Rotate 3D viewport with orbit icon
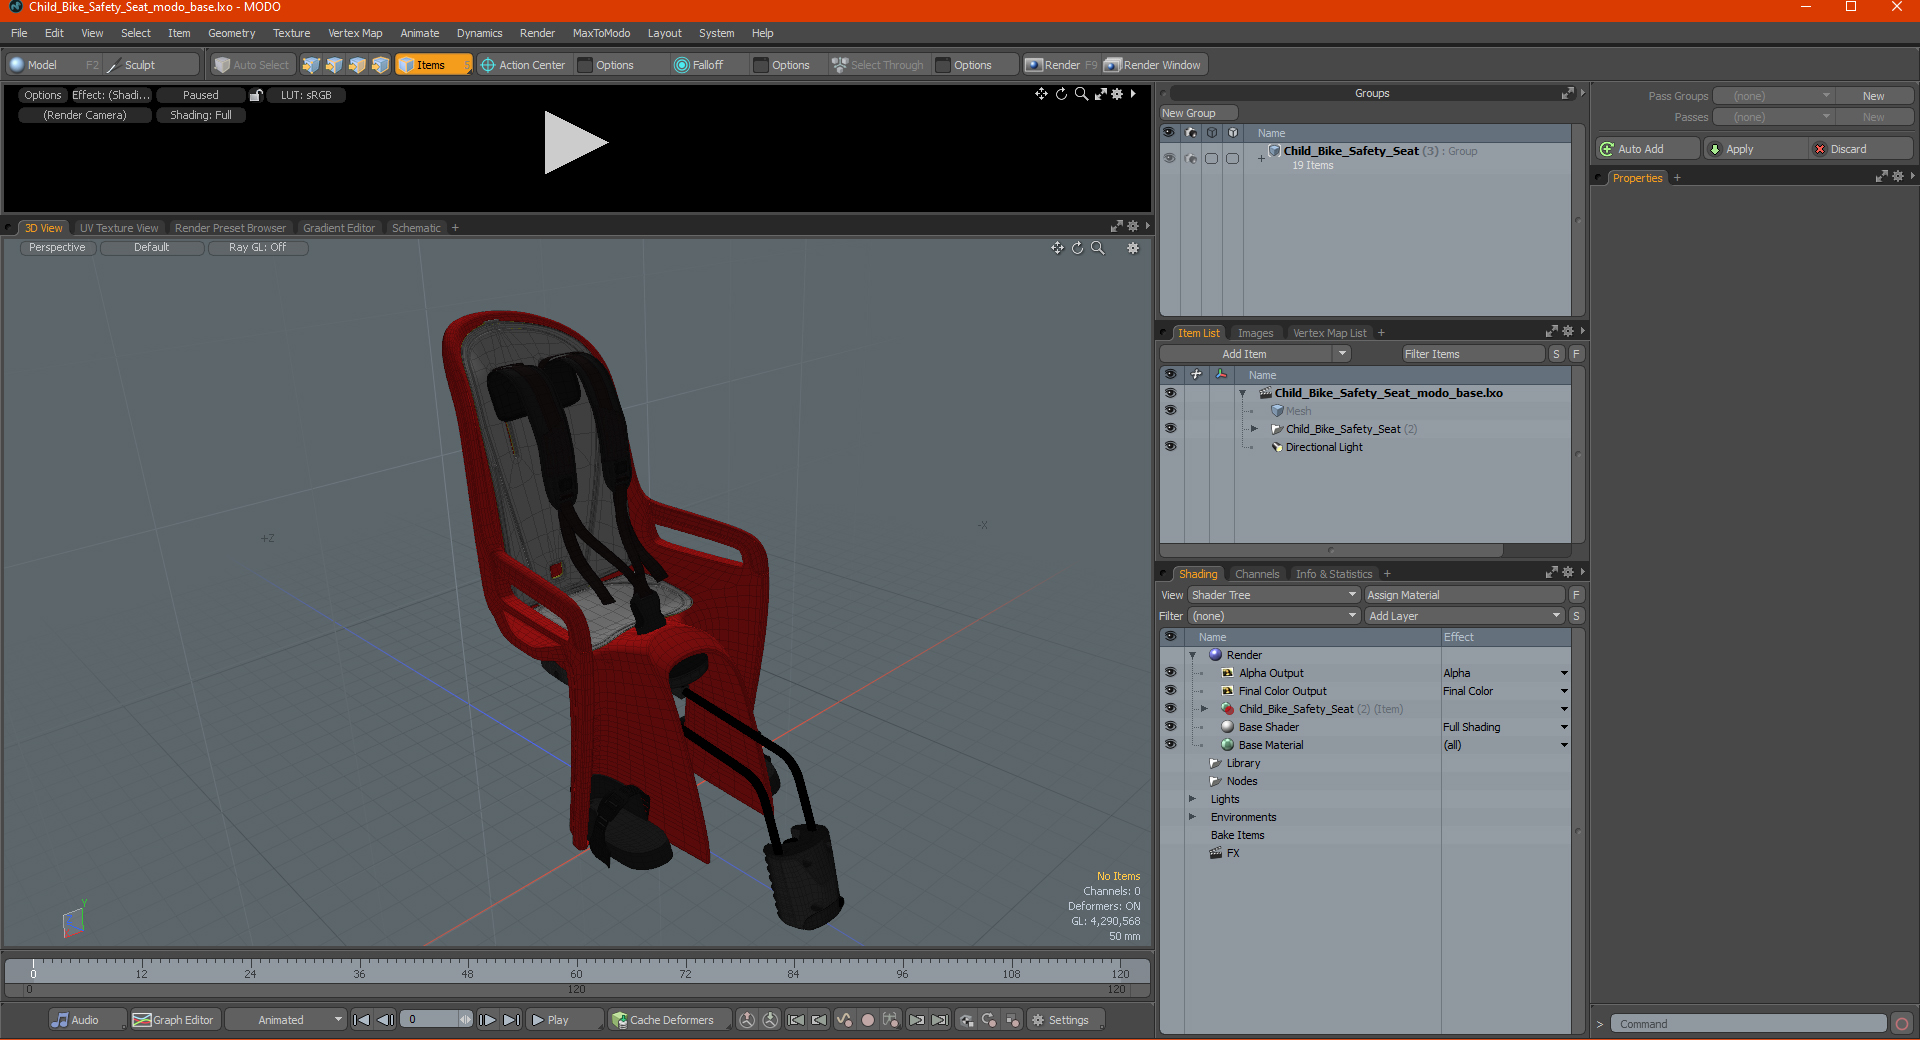The width and height of the screenshot is (1920, 1040). coord(1077,248)
